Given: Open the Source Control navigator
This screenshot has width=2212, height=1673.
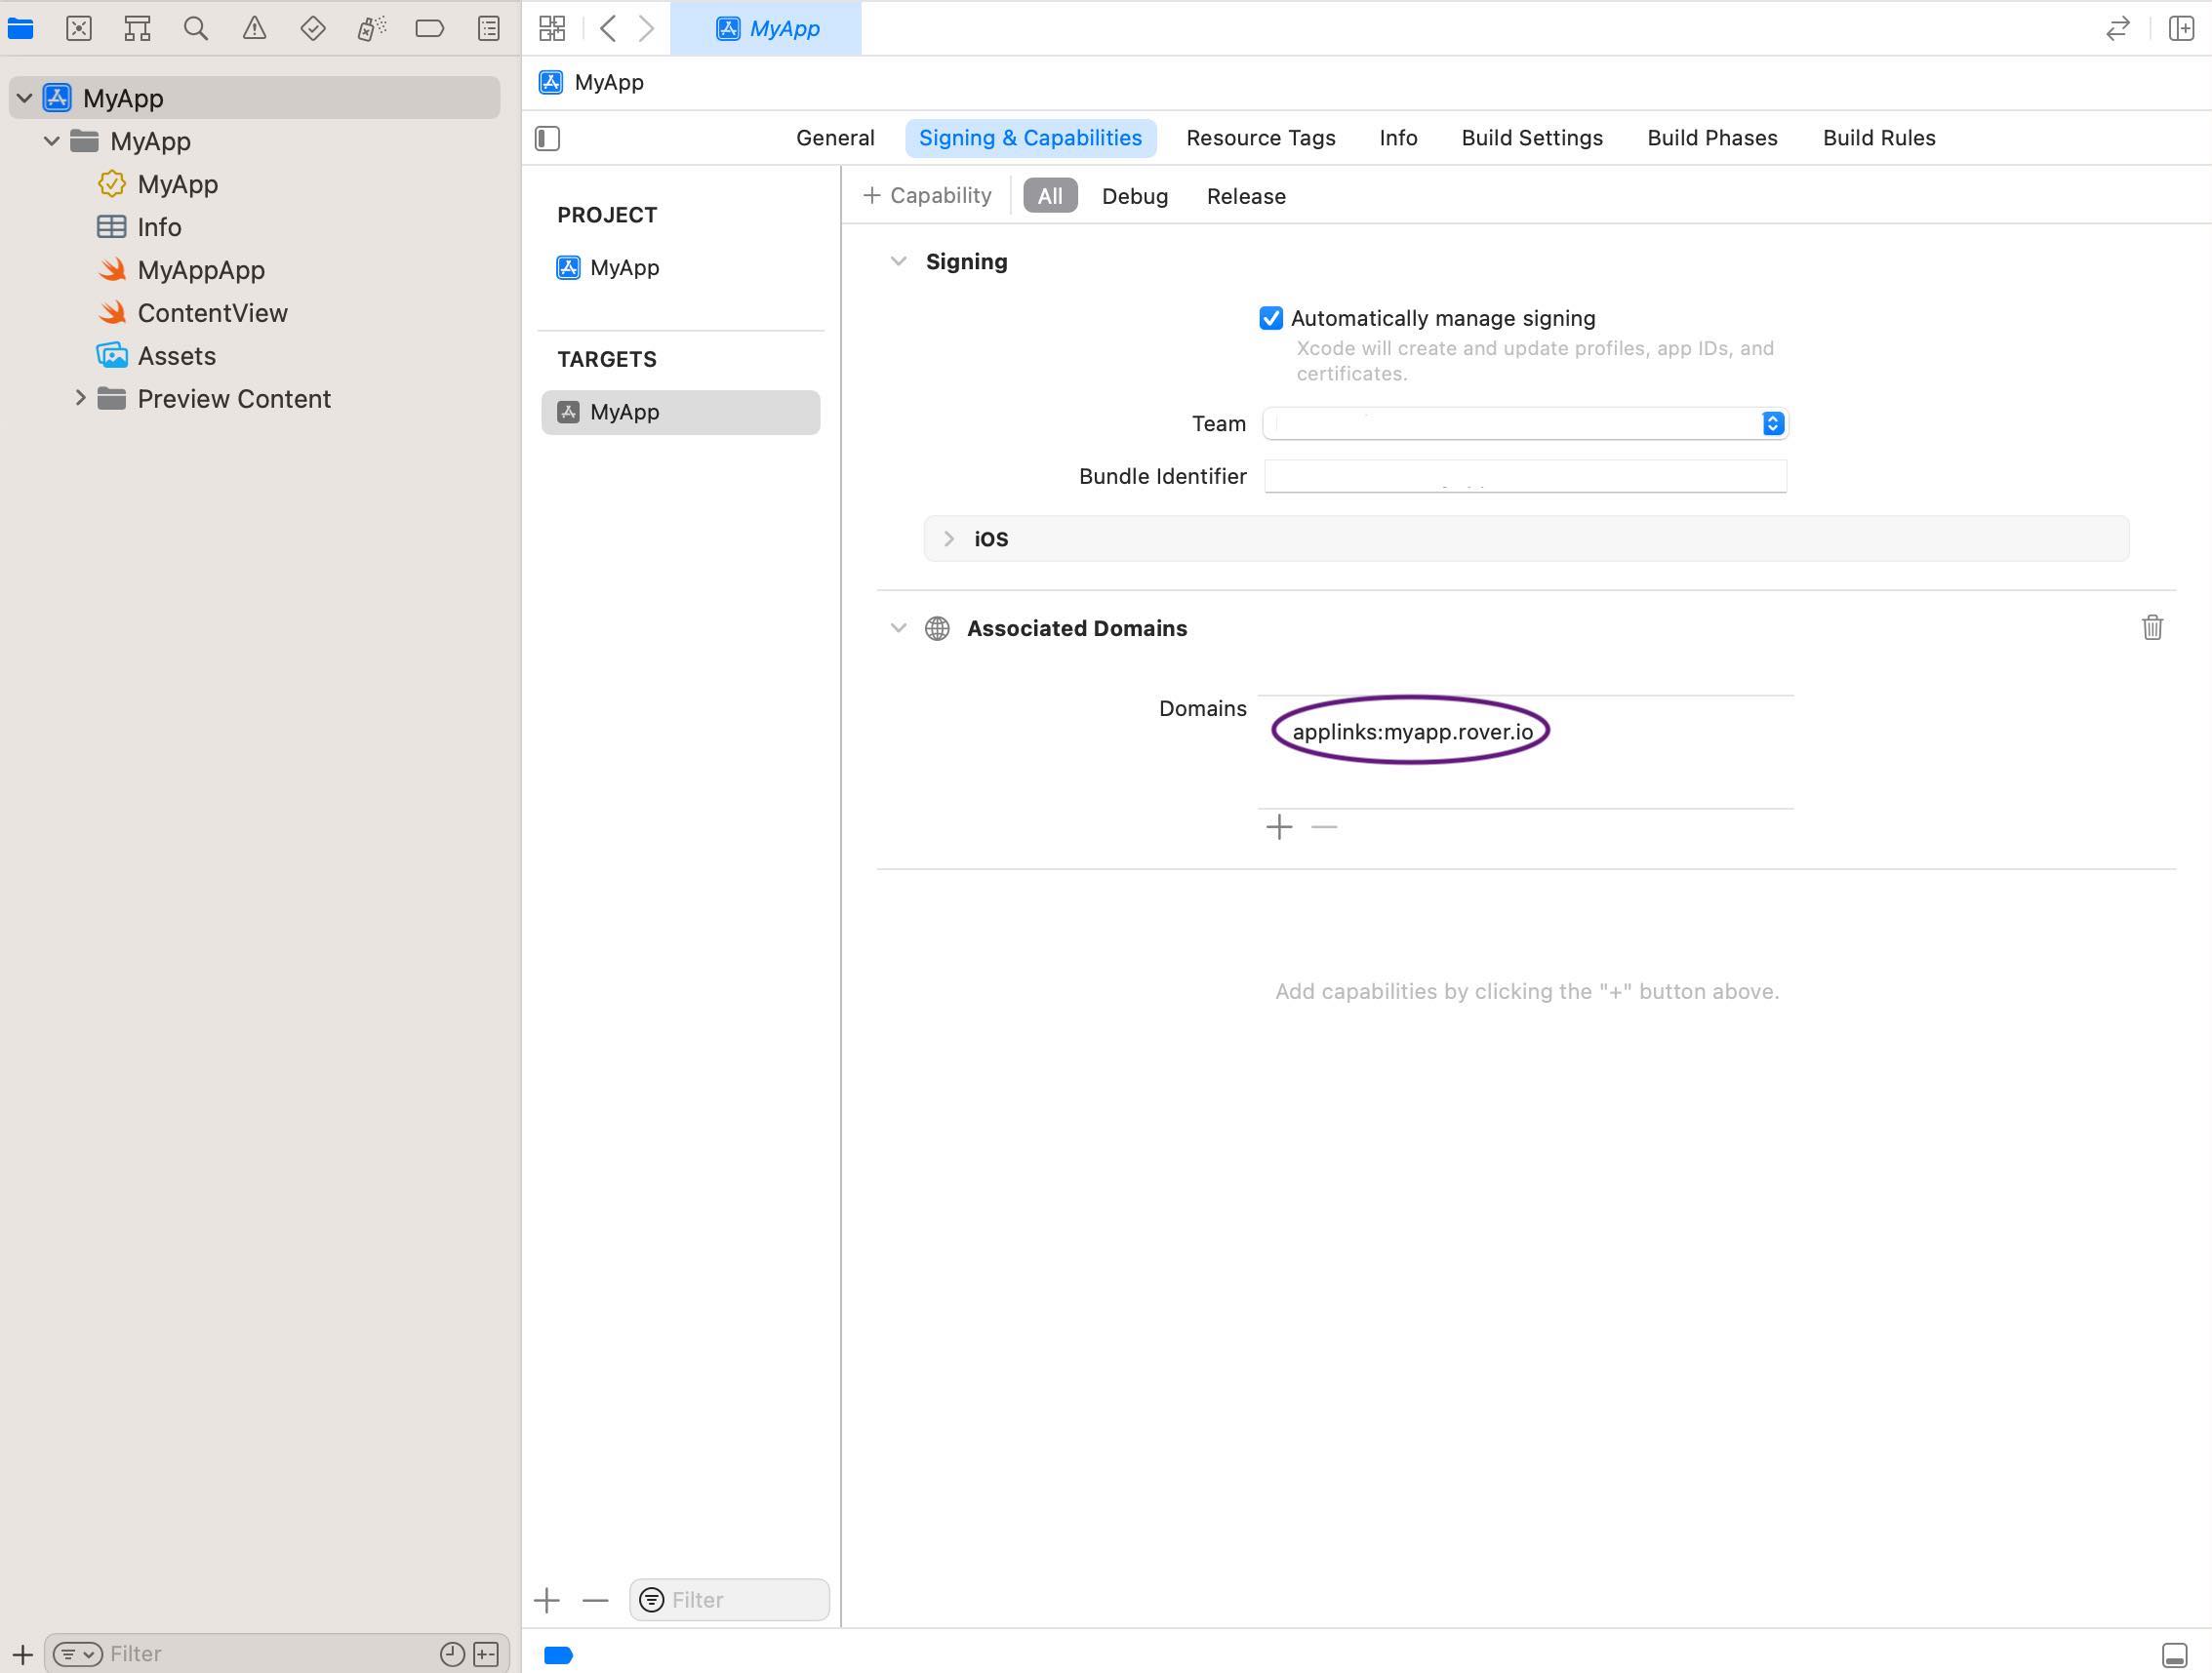Looking at the screenshot, I should pyautogui.click(x=79, y=28).
